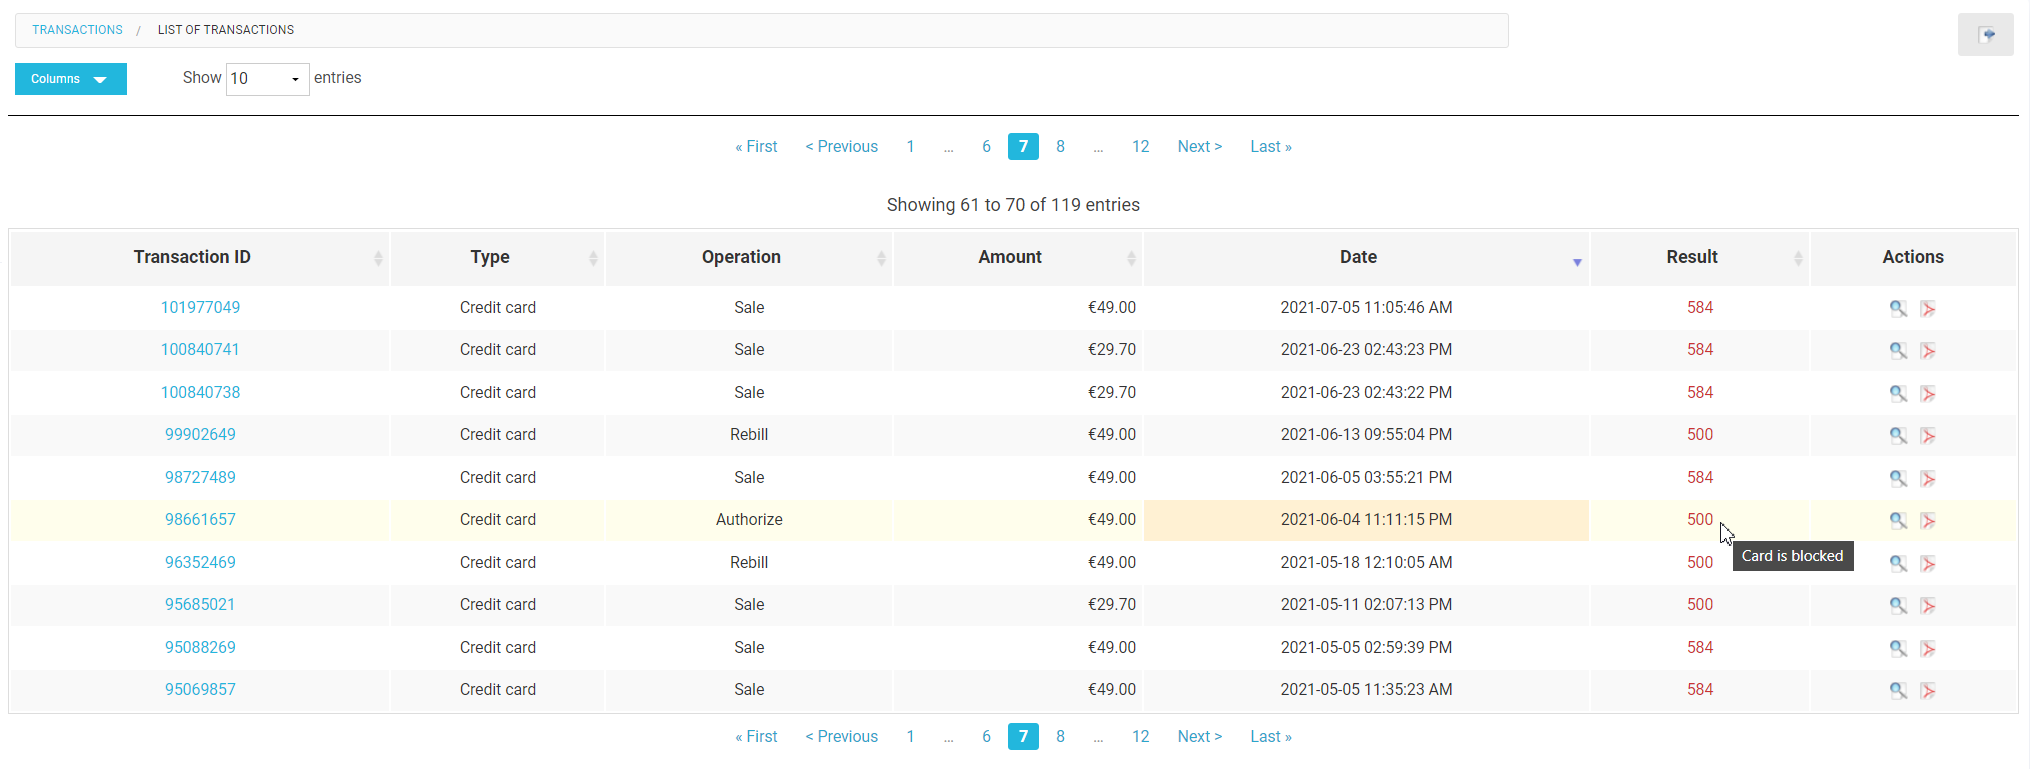Click Next in top pagination
Screen dimensions: 2030x769
coord(1199,146)
